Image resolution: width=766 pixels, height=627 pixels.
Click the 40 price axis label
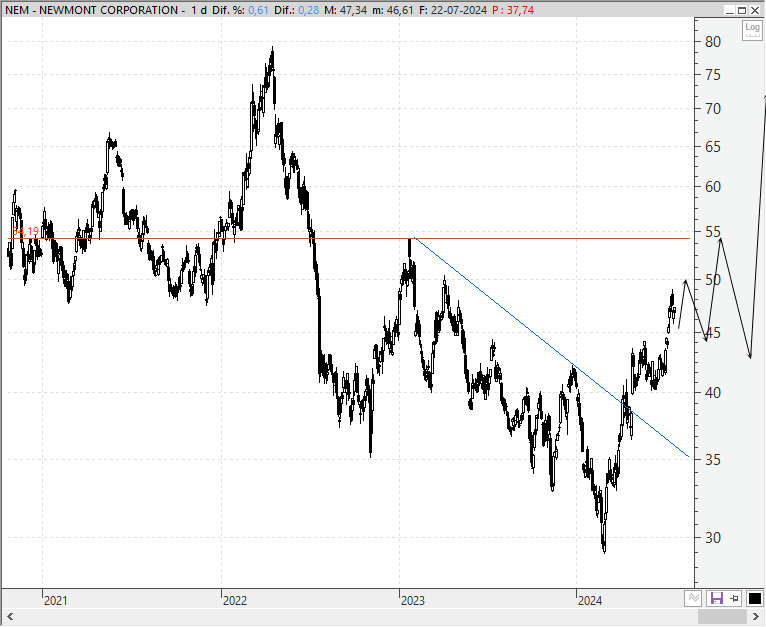click(x=713, y=392)
